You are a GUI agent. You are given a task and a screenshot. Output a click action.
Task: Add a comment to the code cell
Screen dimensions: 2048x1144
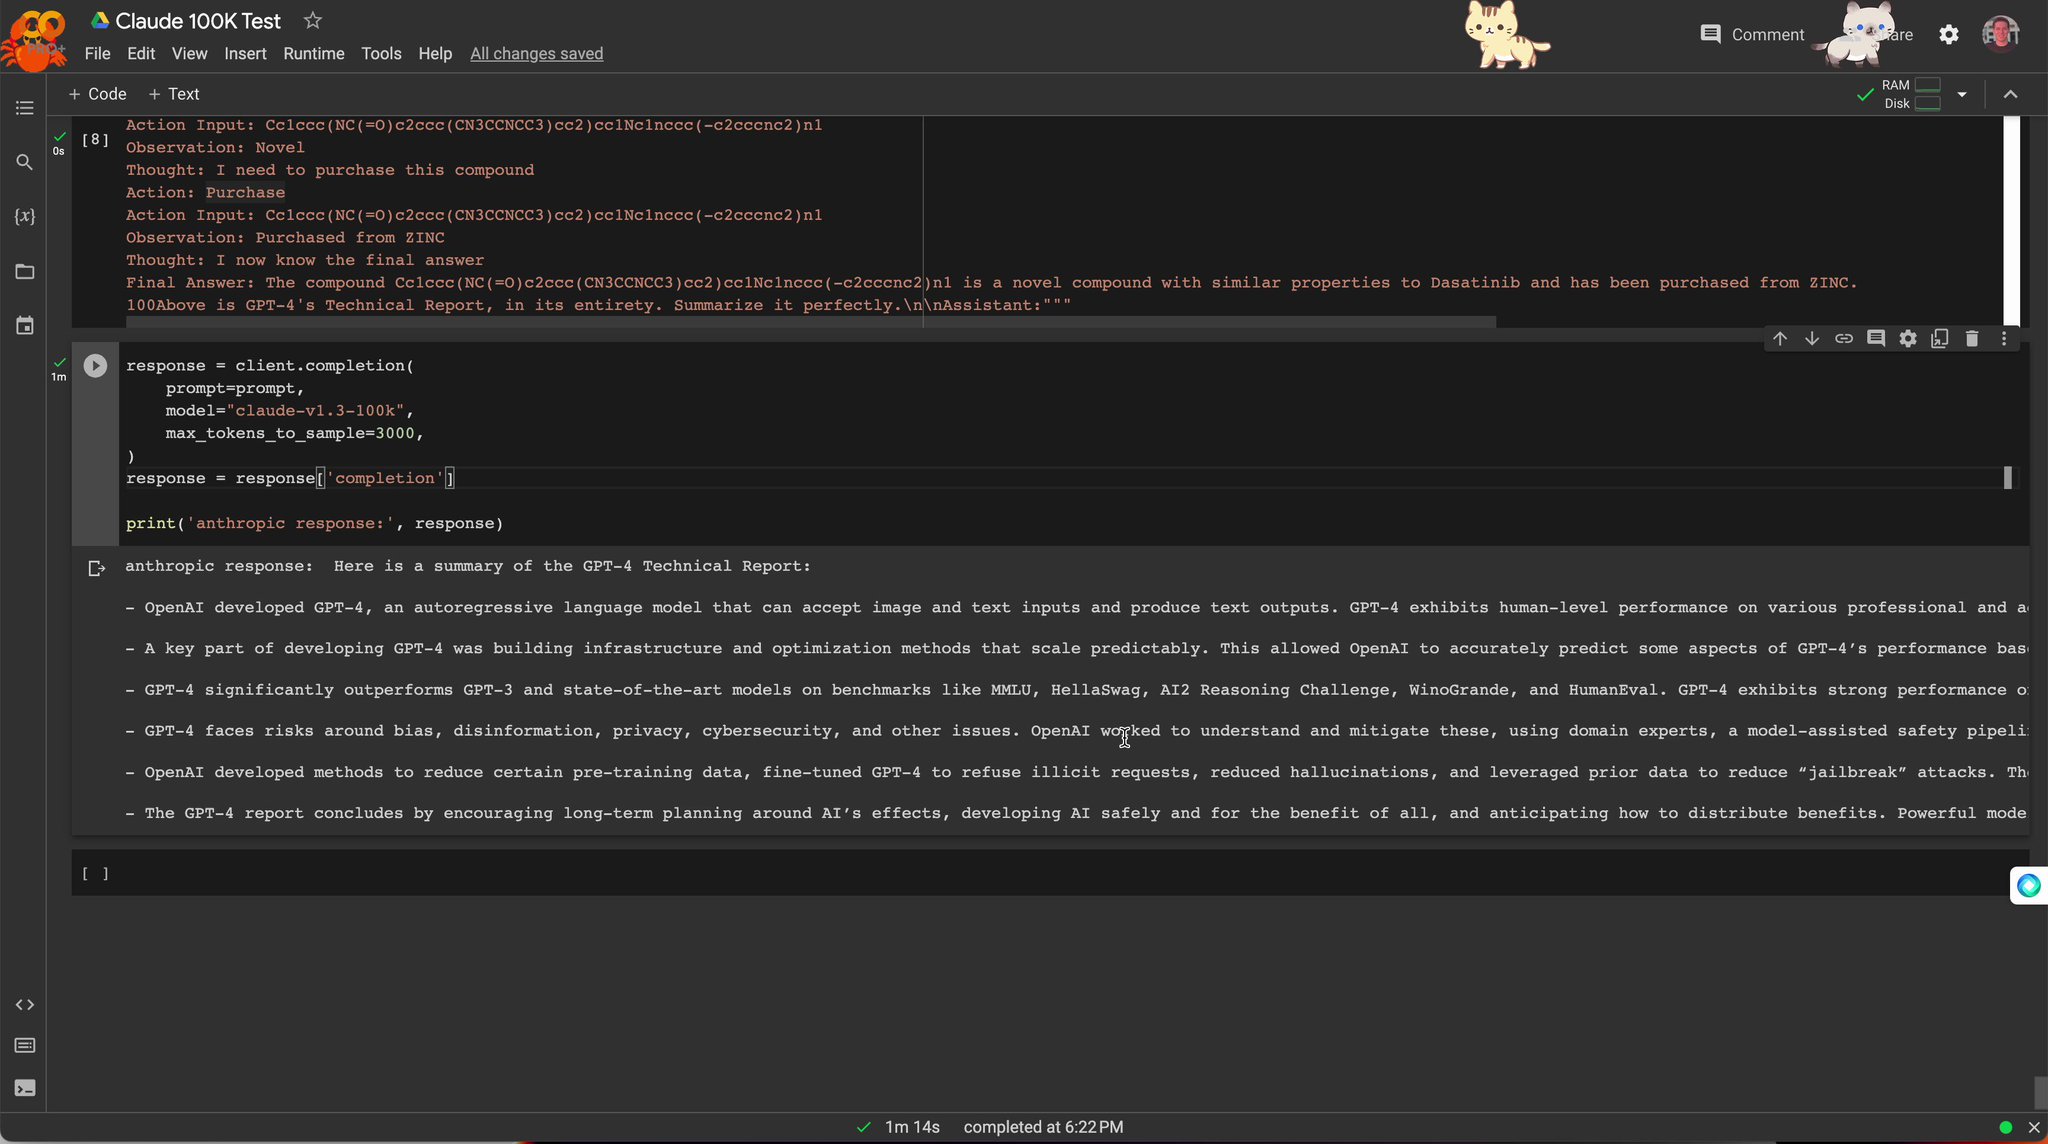coord(1876,339)
